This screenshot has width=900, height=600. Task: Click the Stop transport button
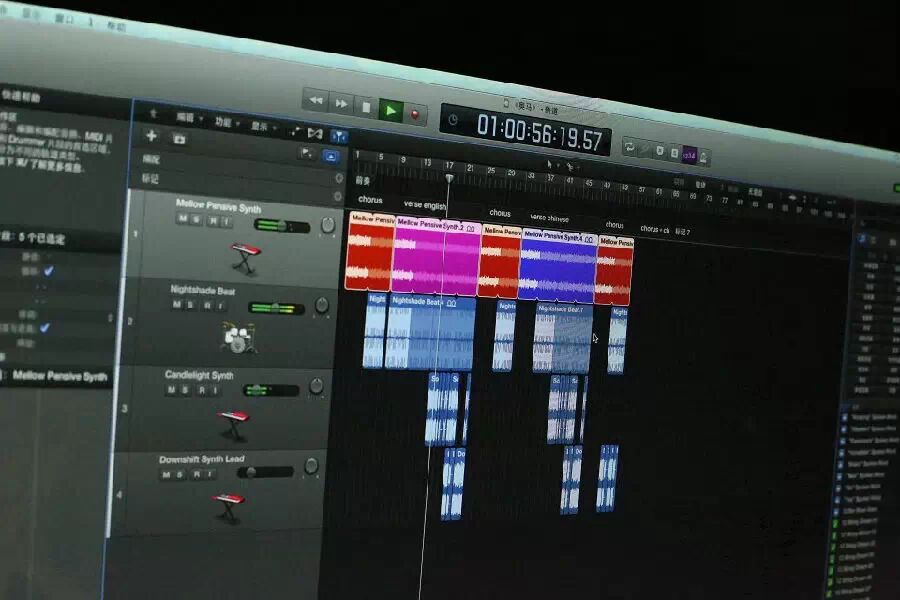click(x=366, y=107)
